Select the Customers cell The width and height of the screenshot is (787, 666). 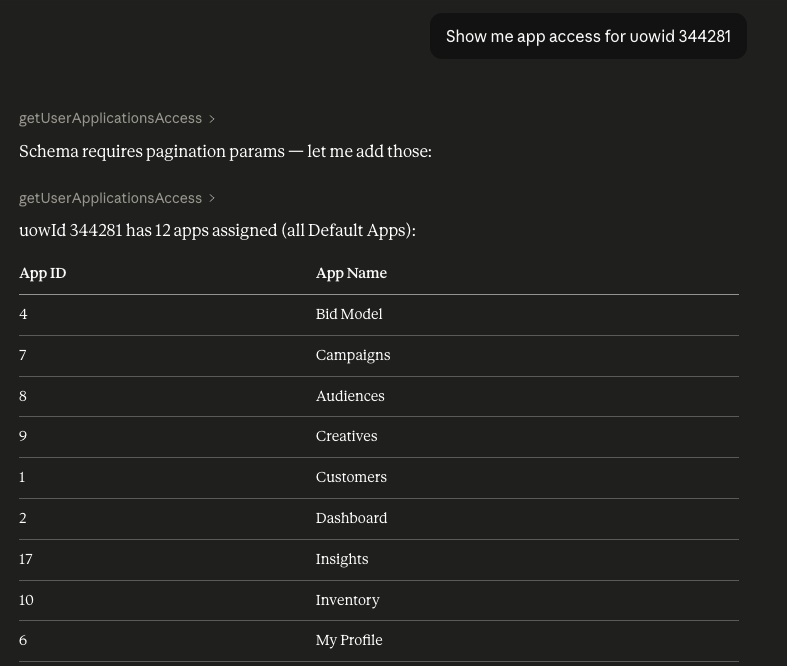351,477
